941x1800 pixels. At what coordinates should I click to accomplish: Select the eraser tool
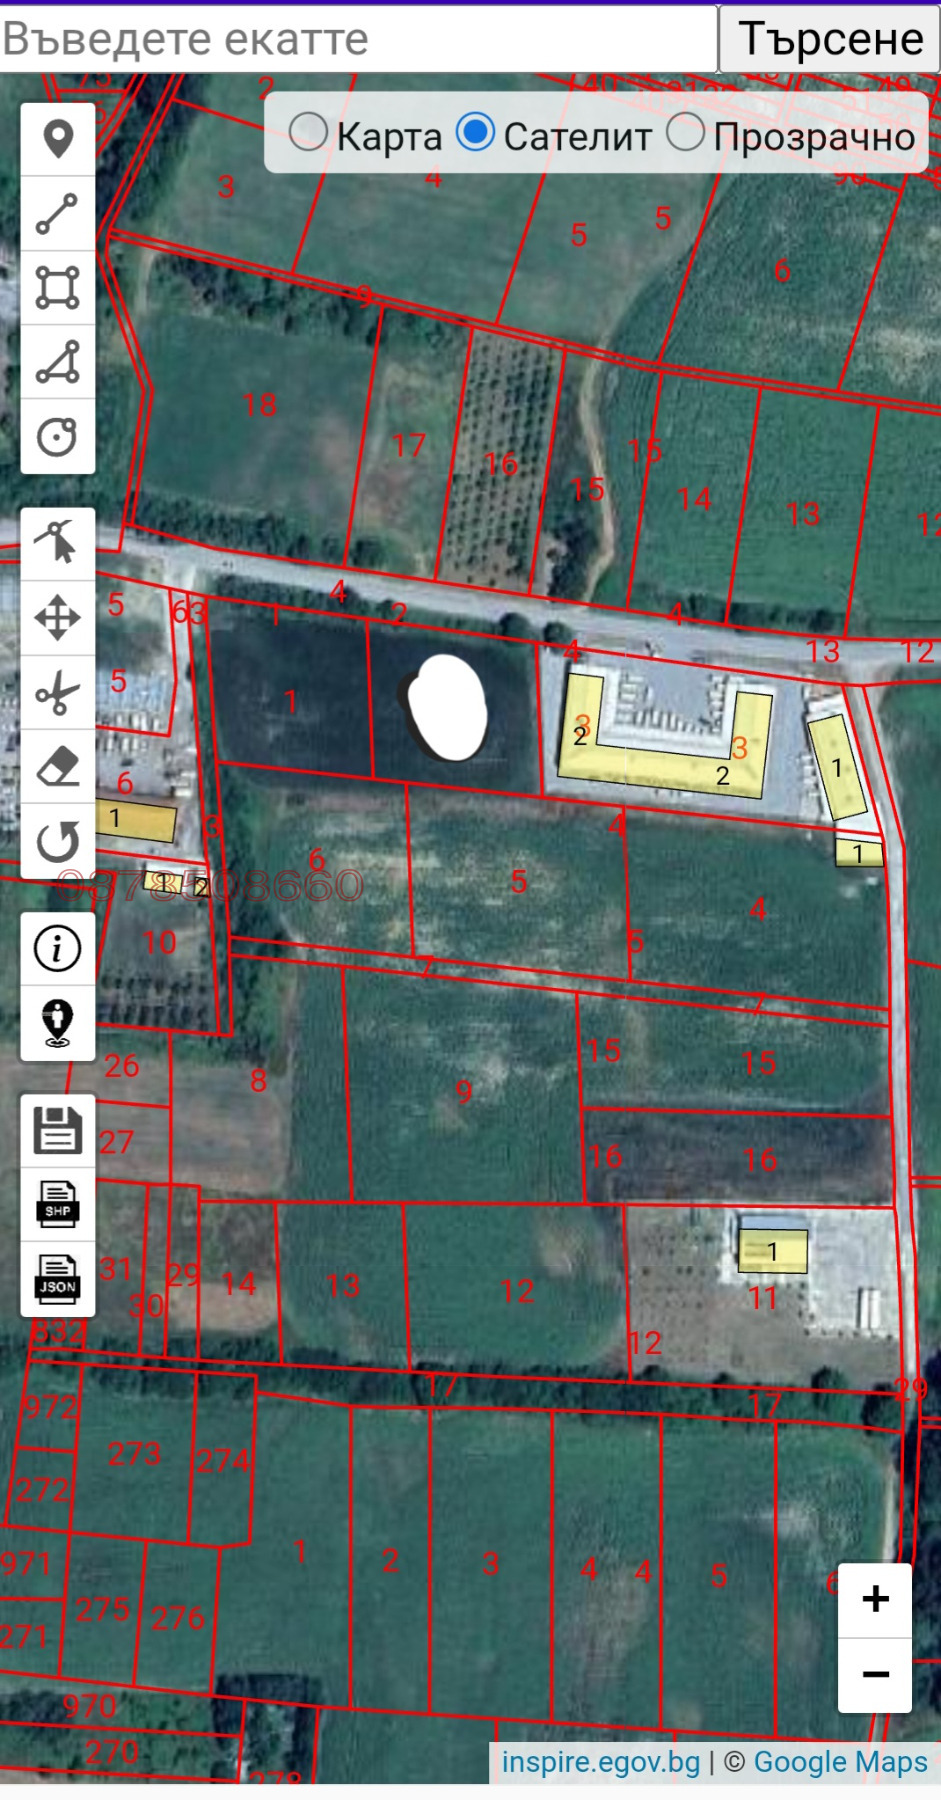(x=58, y=767)
